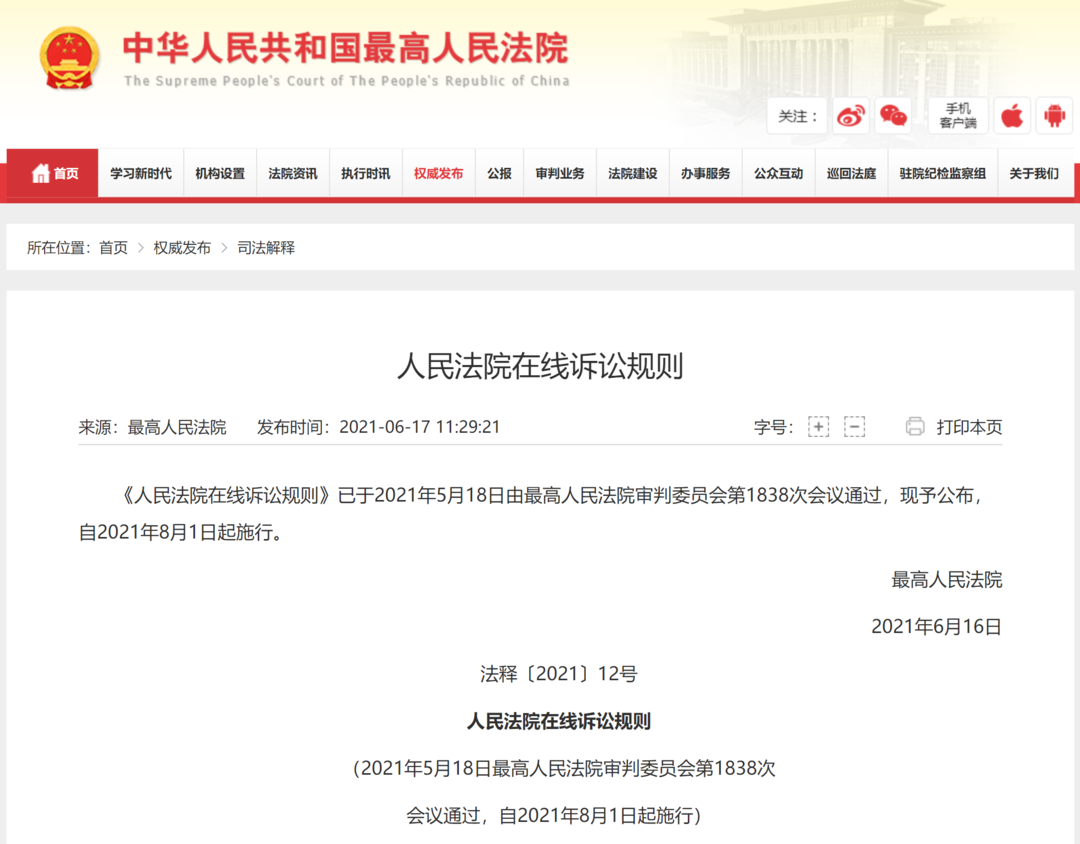Open the 法院资讯 menu

tap(293, 174)
